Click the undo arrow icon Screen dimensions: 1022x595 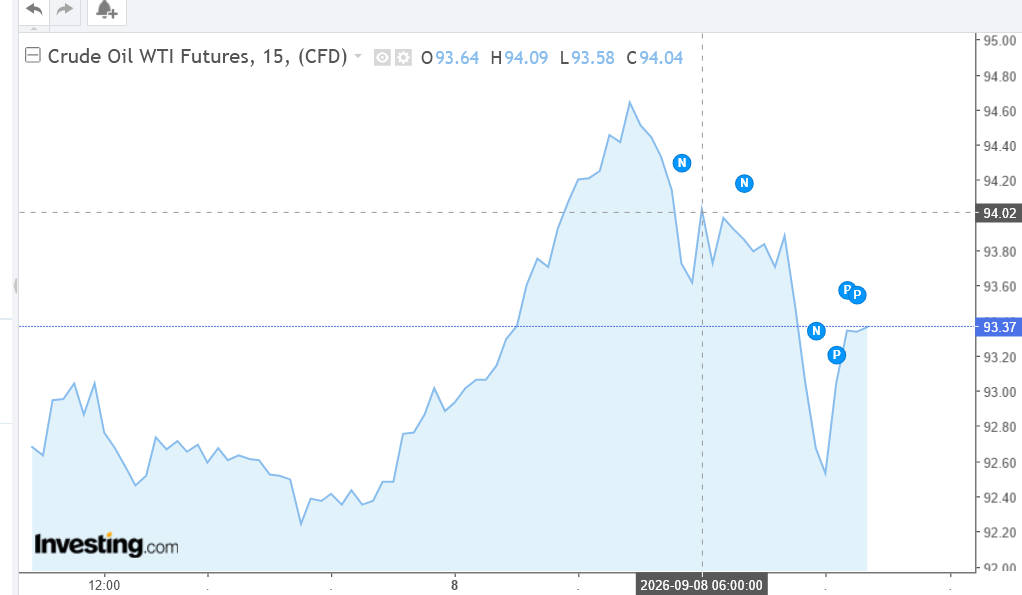pyautogui.click(x=34, y=10)
